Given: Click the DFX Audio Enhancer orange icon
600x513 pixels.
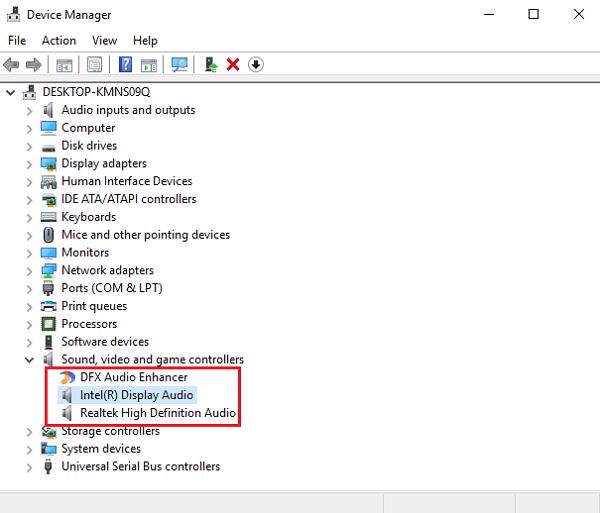Looking at the screenshot, I should click(x=67, y=377).
